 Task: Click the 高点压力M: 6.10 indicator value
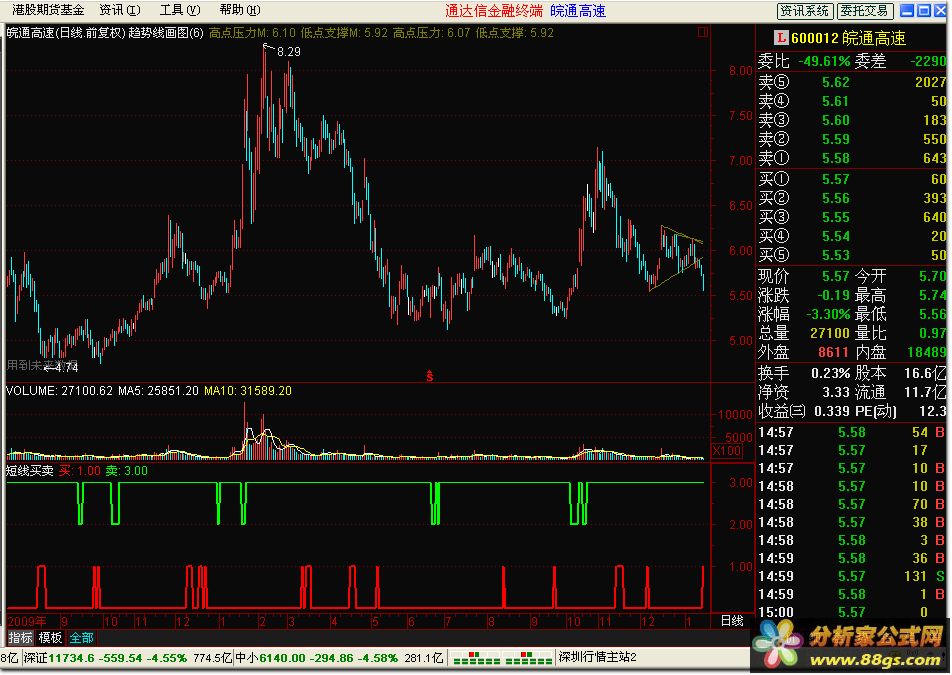pyautogui.click(x=253, y=33)
